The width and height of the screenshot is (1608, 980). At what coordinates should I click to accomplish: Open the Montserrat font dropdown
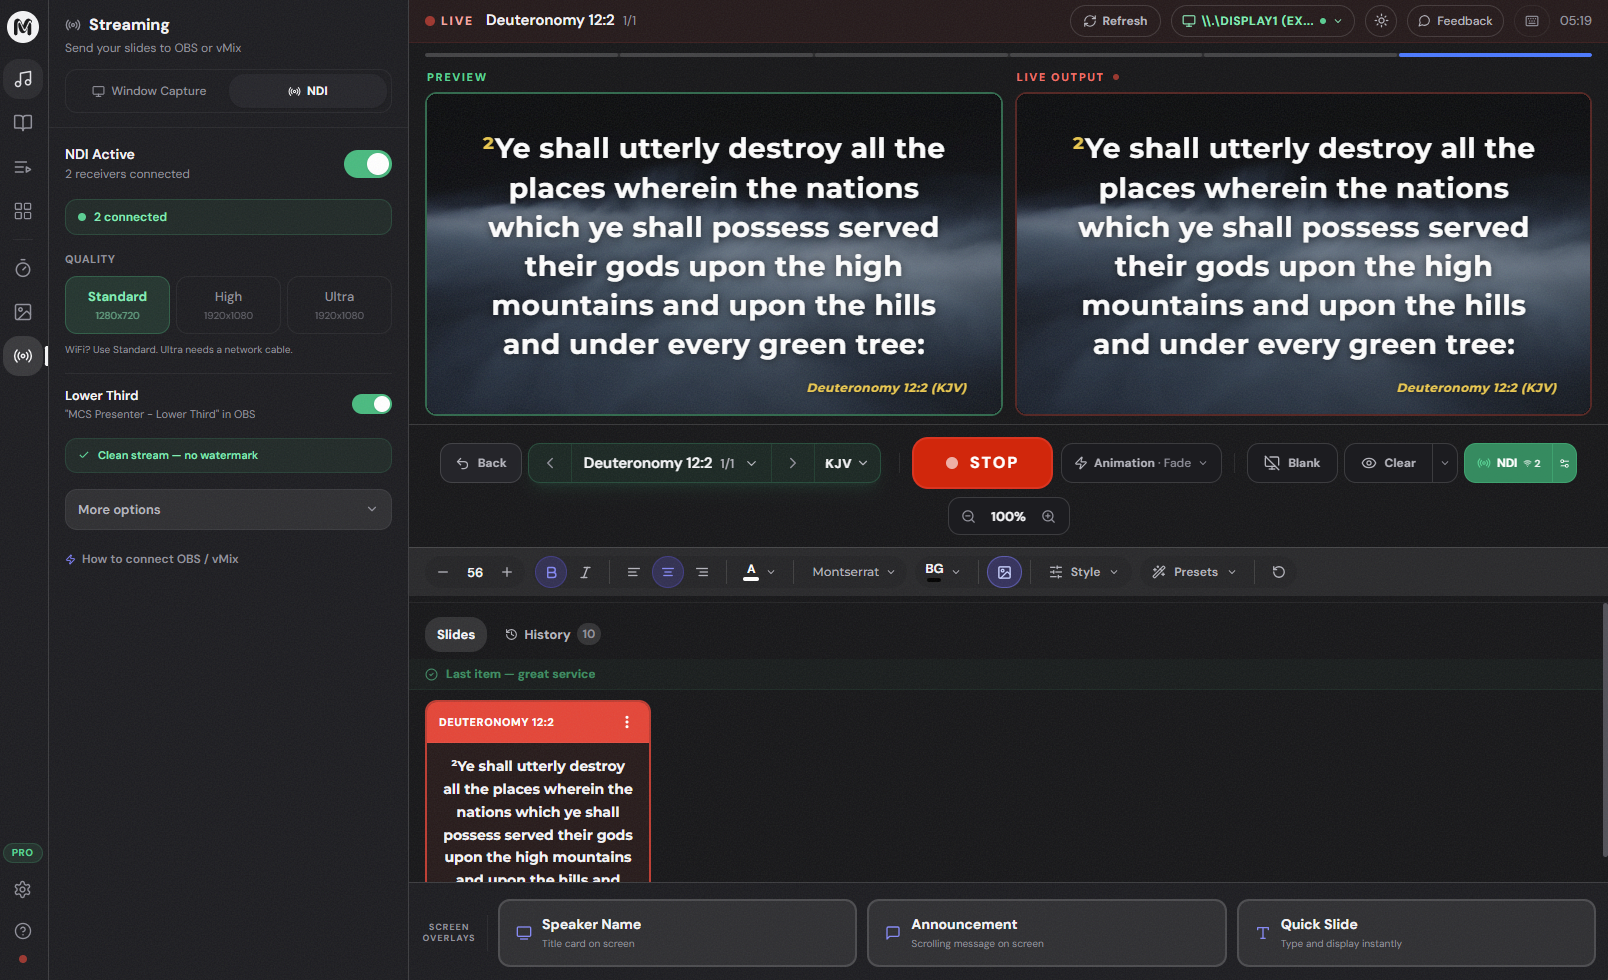[852, 571]
